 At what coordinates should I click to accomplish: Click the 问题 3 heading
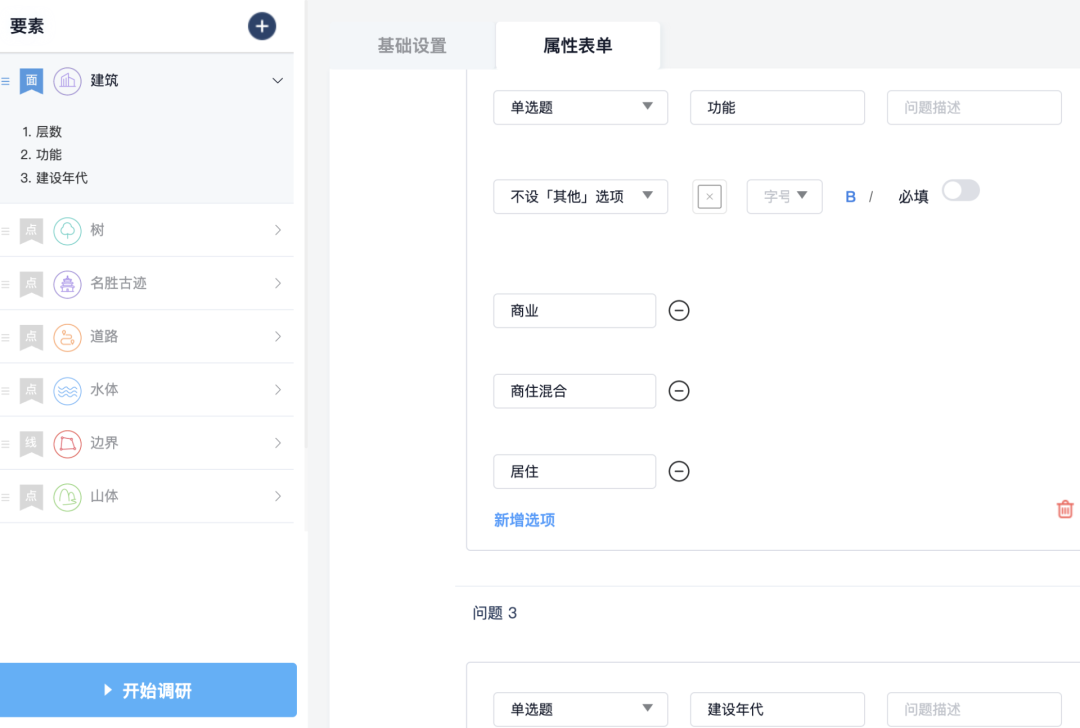pyautogui.click(x=495, y=613)
